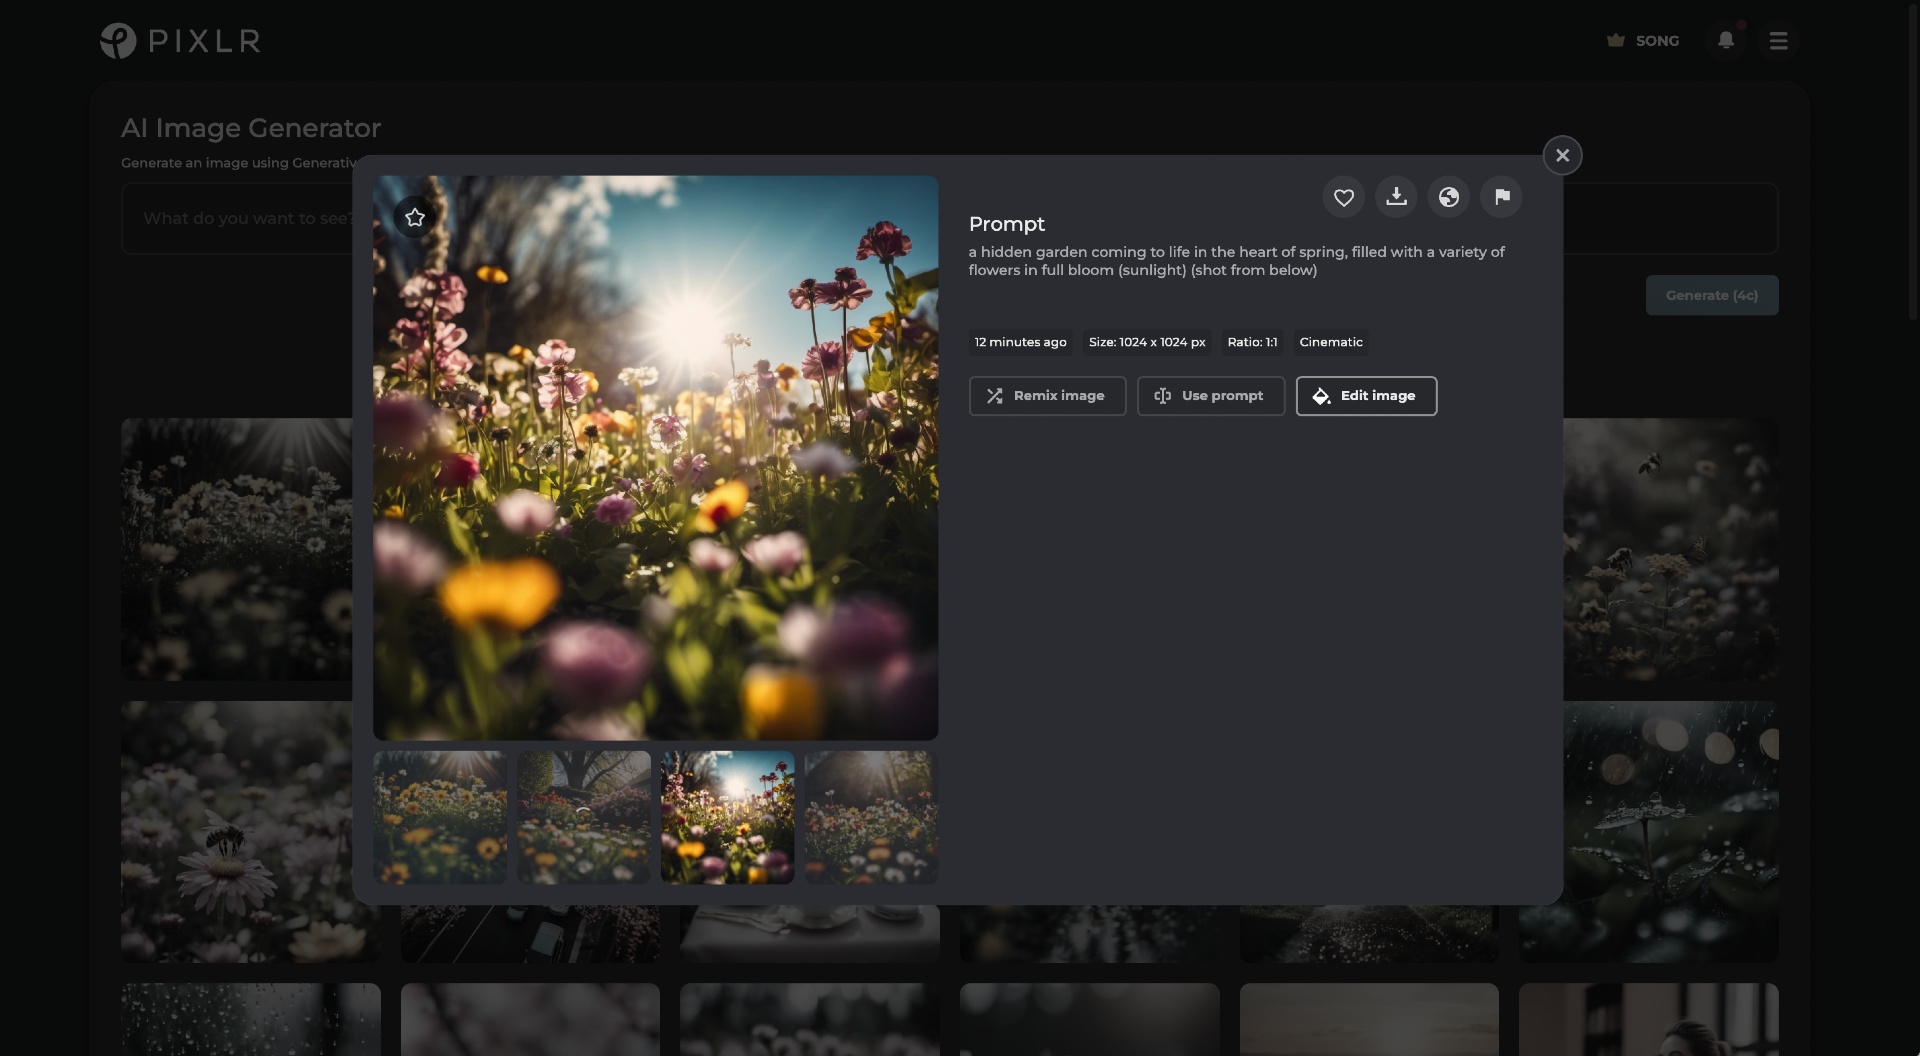1920x1056 pixels.
Task: Select the first flower variation thumbnail
Action: pyautogui.click(x=438, y=817)
